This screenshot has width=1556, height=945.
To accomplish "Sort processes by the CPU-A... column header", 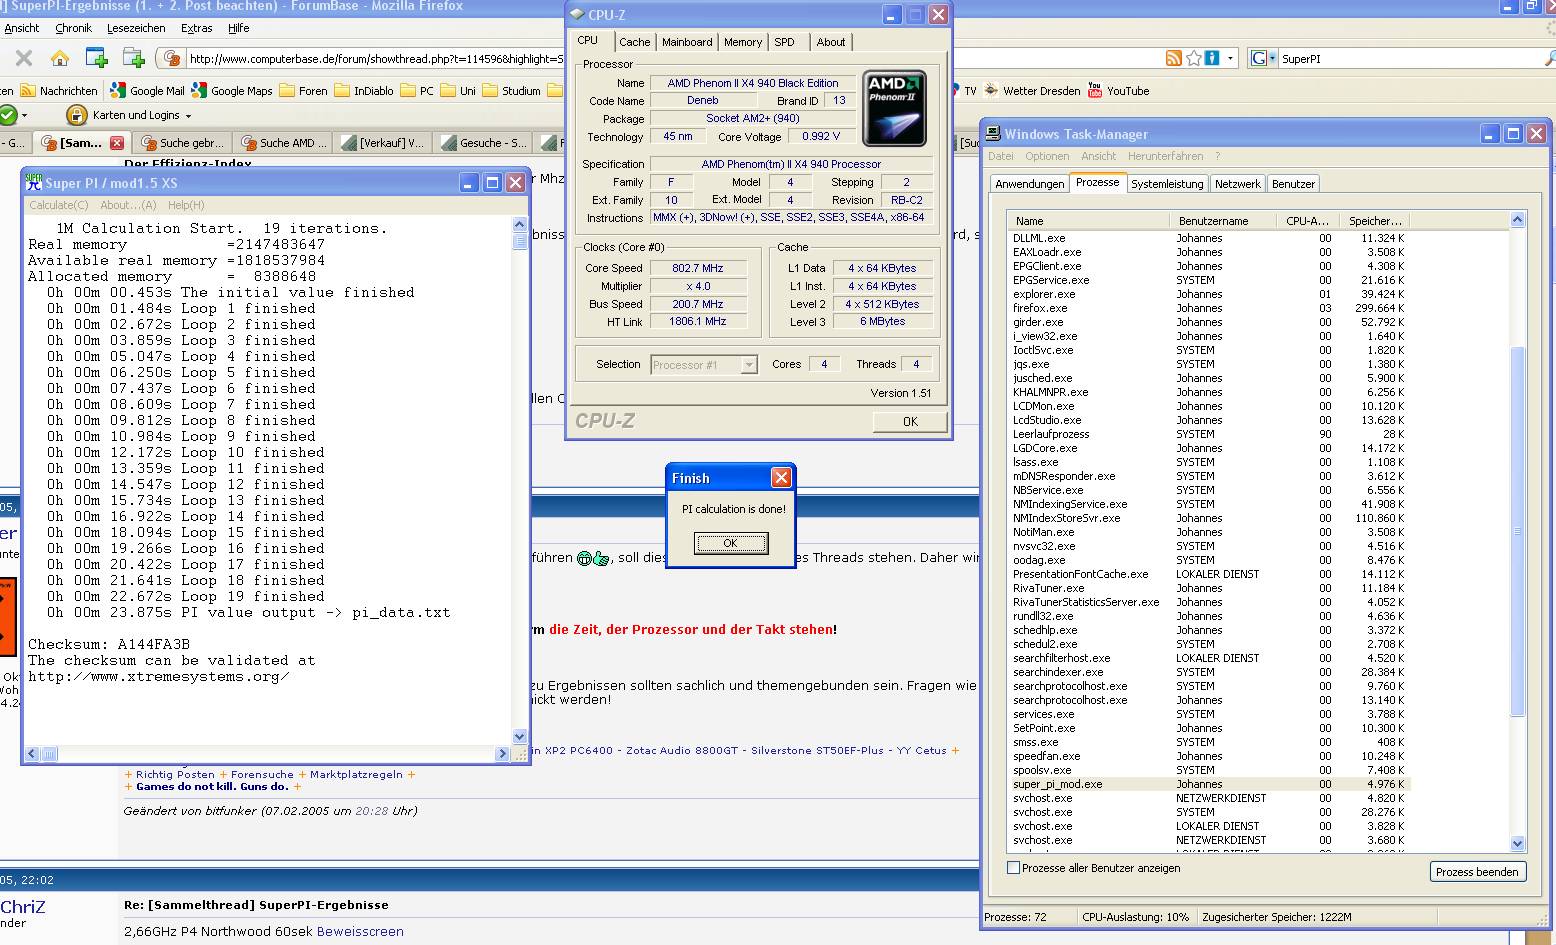I will [x=1308, y=220].
